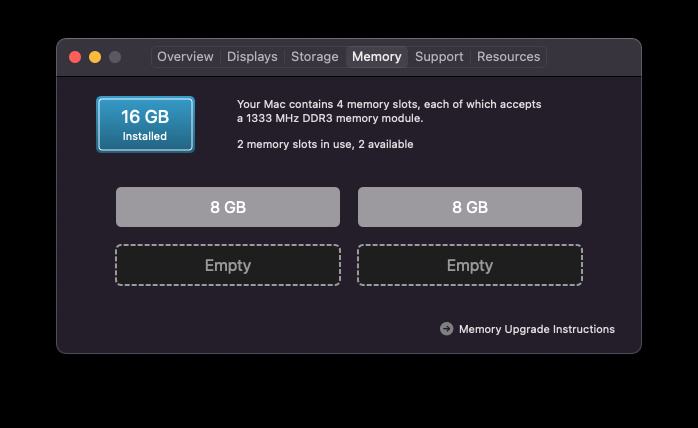The image size is (698, 428).
Task: Show the Resources tab
Action: tap(508, 57)
